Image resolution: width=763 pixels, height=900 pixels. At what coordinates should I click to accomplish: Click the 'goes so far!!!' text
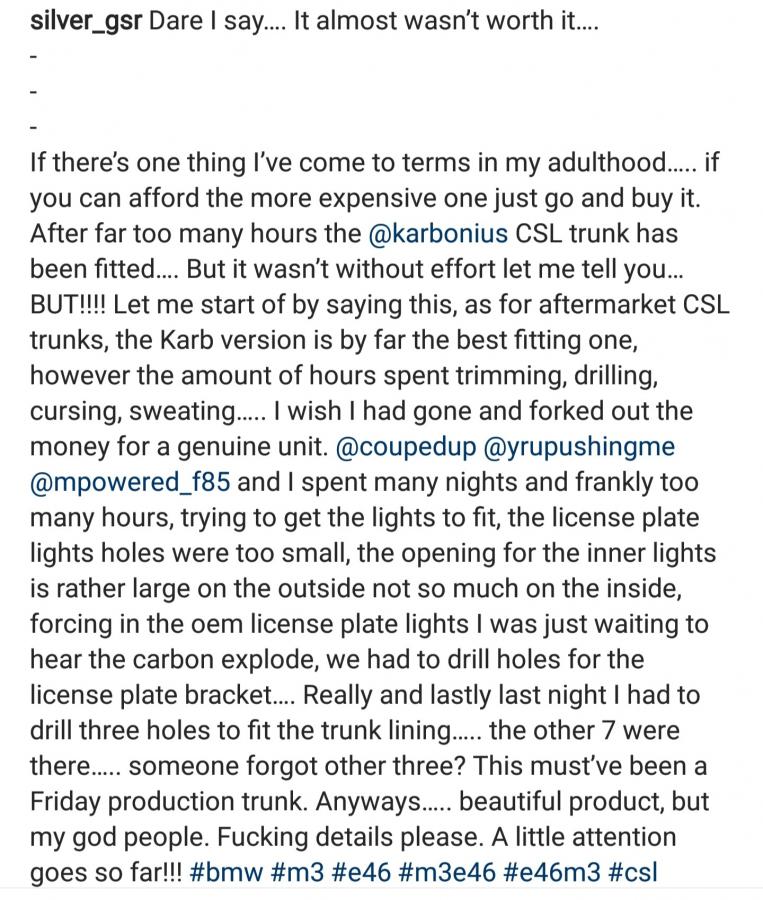tap(106, 872)
